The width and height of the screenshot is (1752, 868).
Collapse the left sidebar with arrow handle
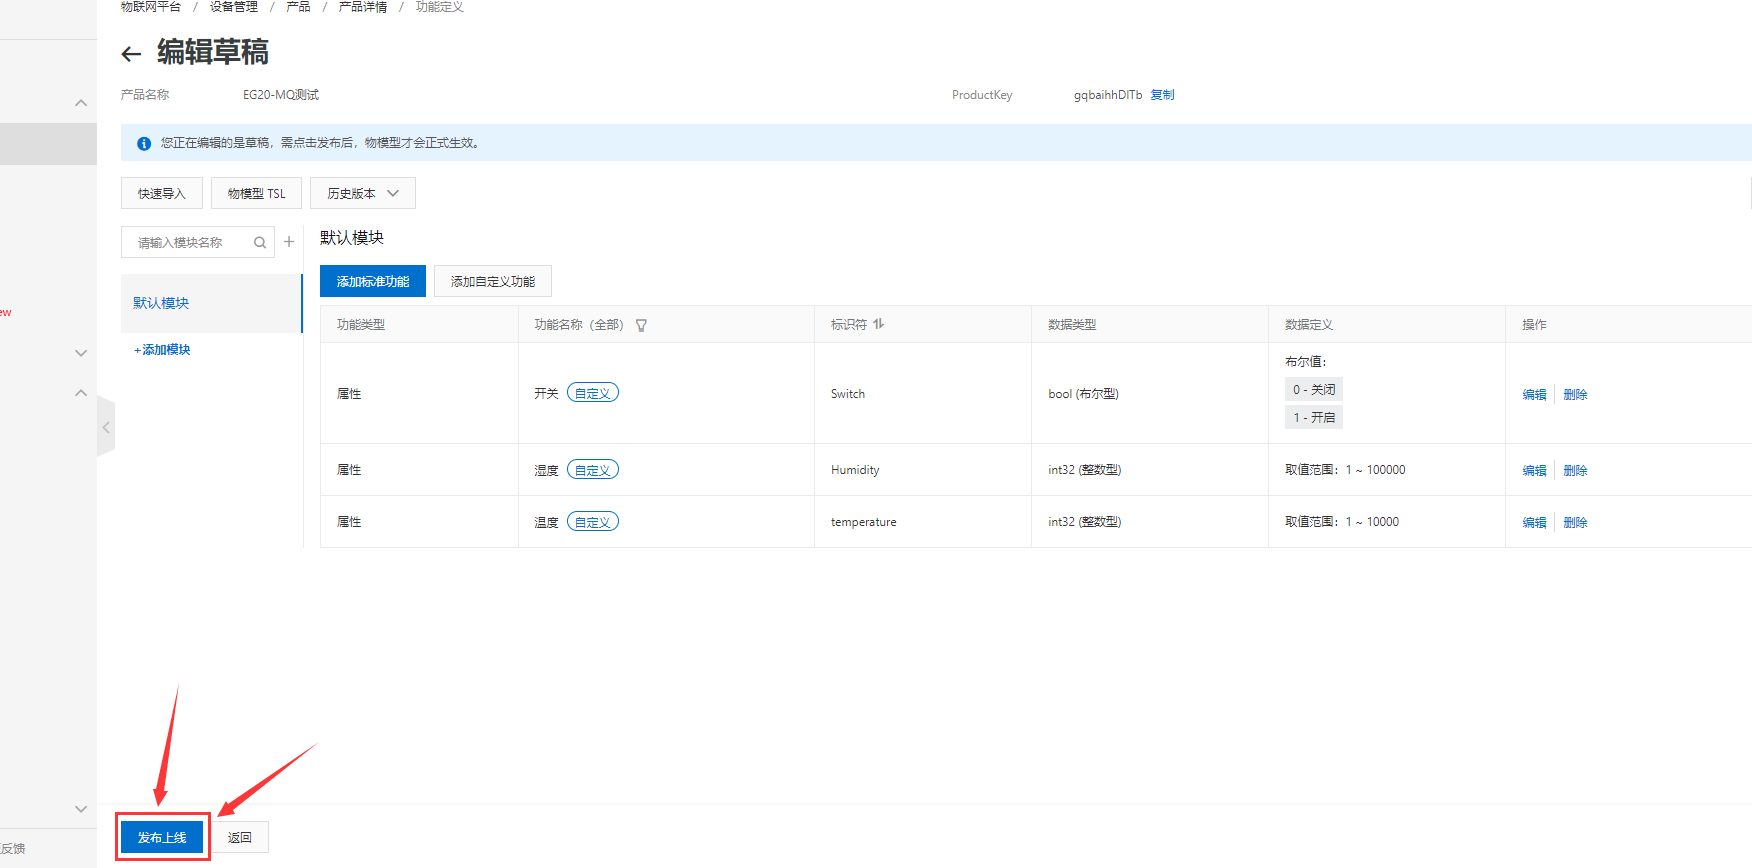(106, 427)
